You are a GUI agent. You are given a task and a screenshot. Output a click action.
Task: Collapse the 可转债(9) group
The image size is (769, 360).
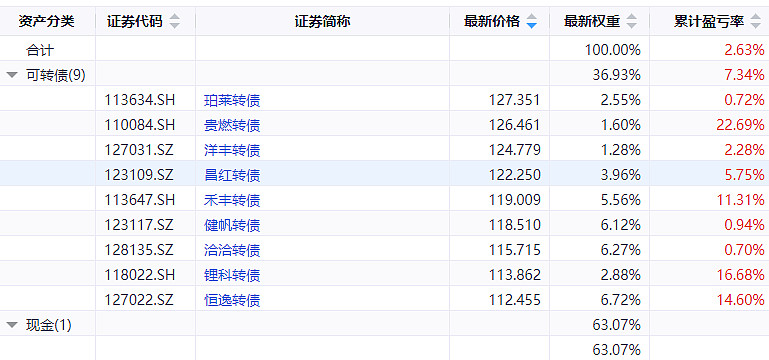(x=12, y=75)
